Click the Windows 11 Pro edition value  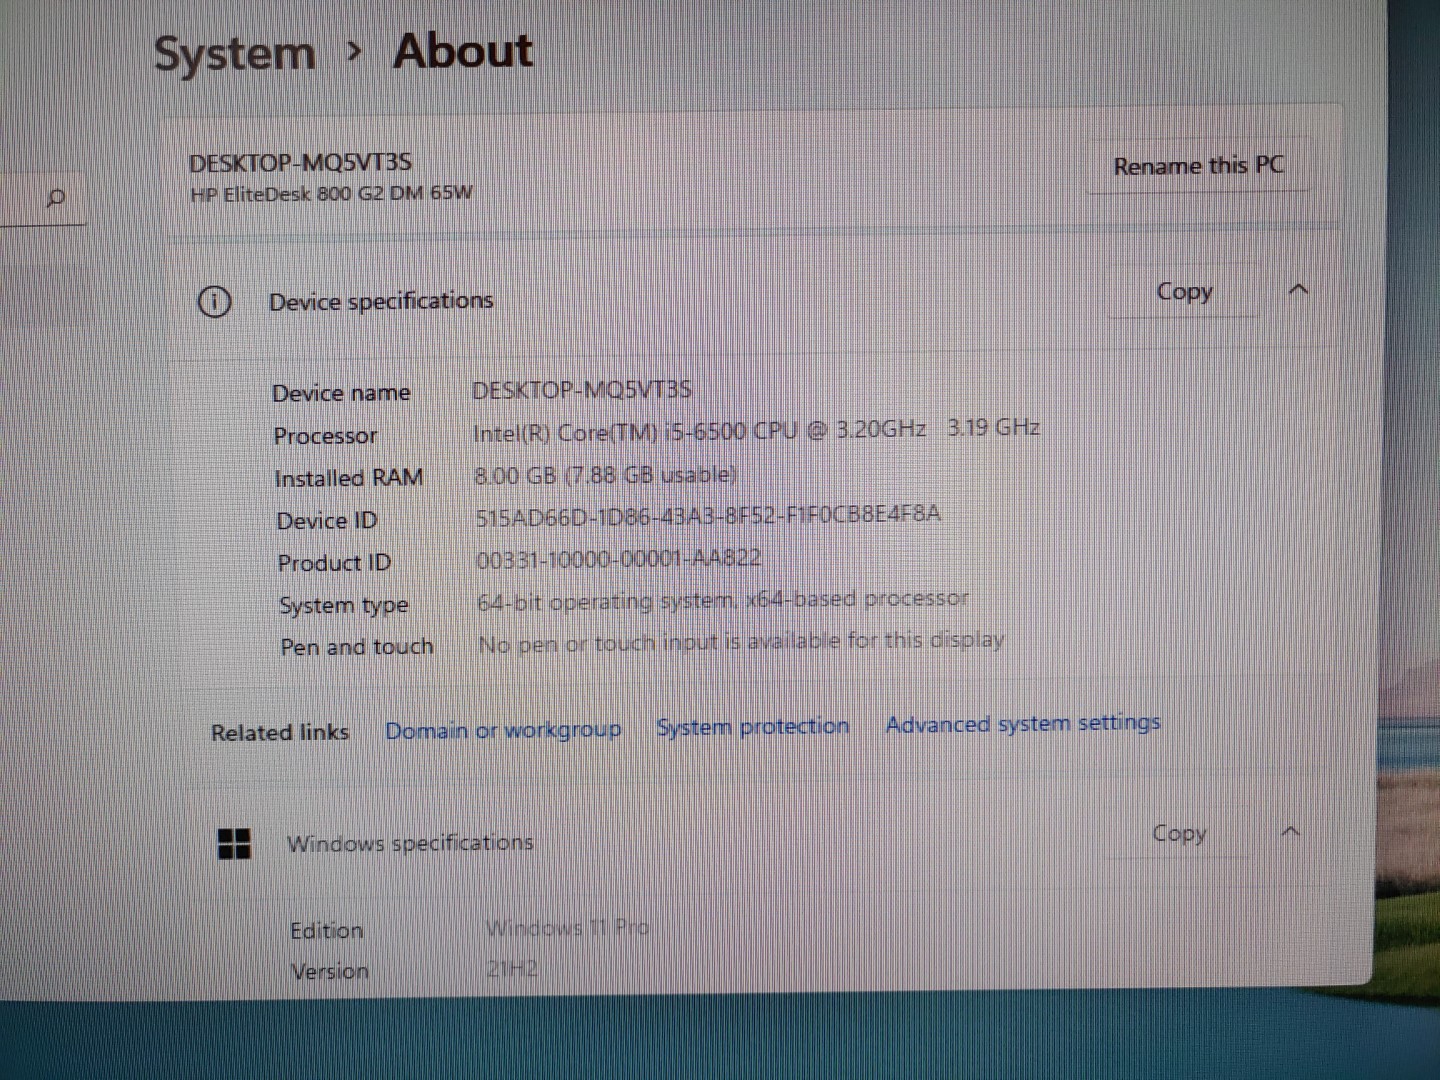(x=567, y=928)
